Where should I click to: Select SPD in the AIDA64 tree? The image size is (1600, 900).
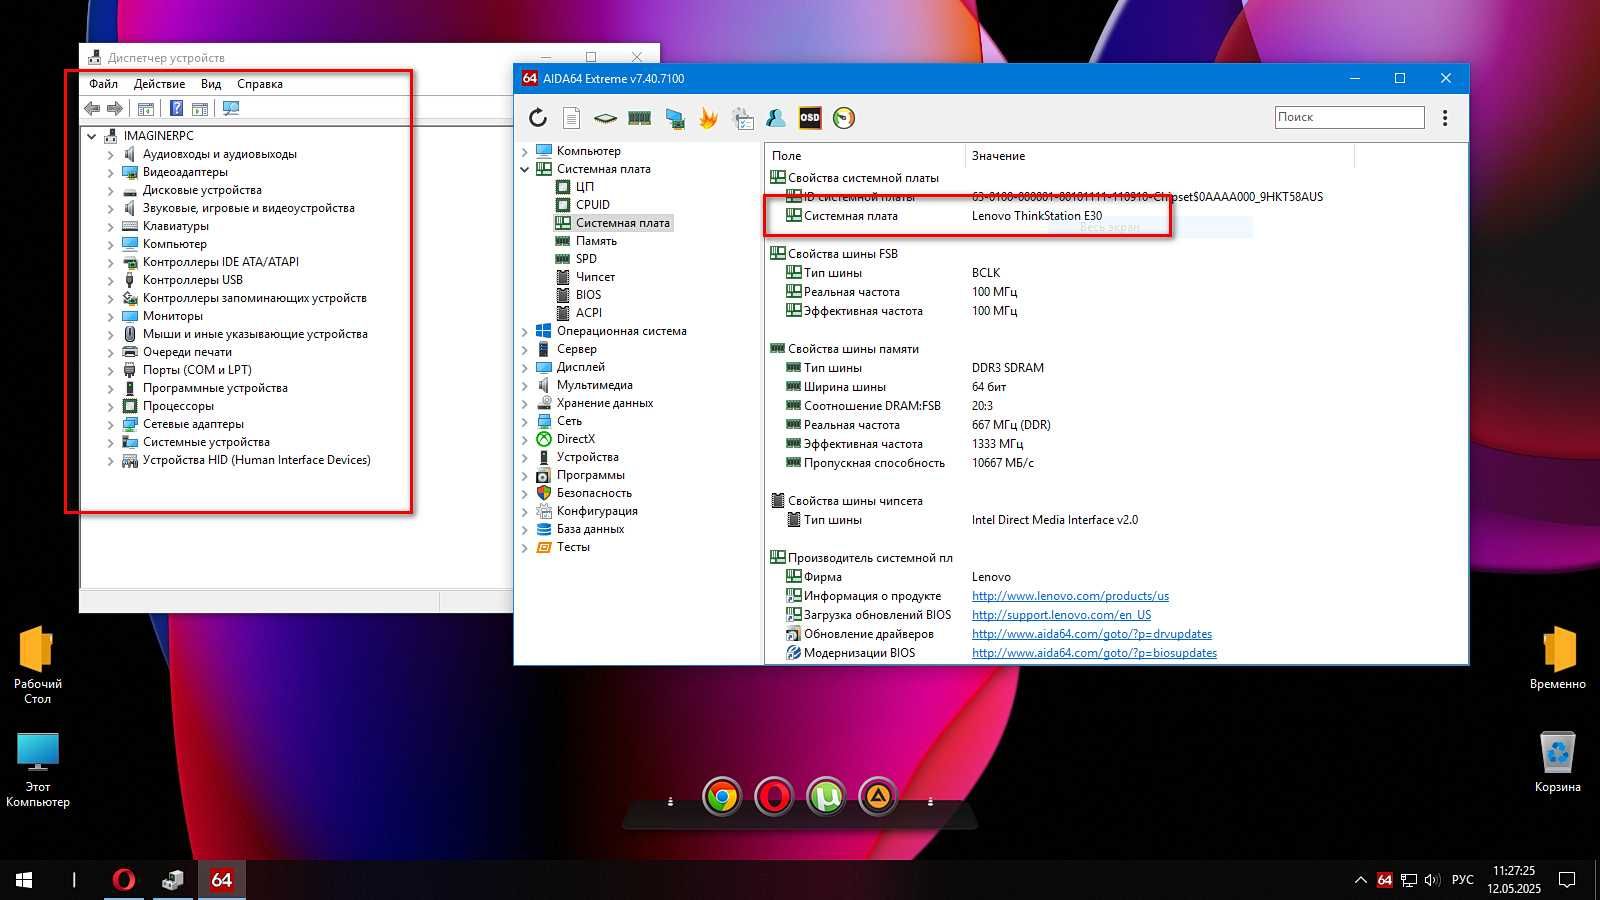[x=586, y=259]
